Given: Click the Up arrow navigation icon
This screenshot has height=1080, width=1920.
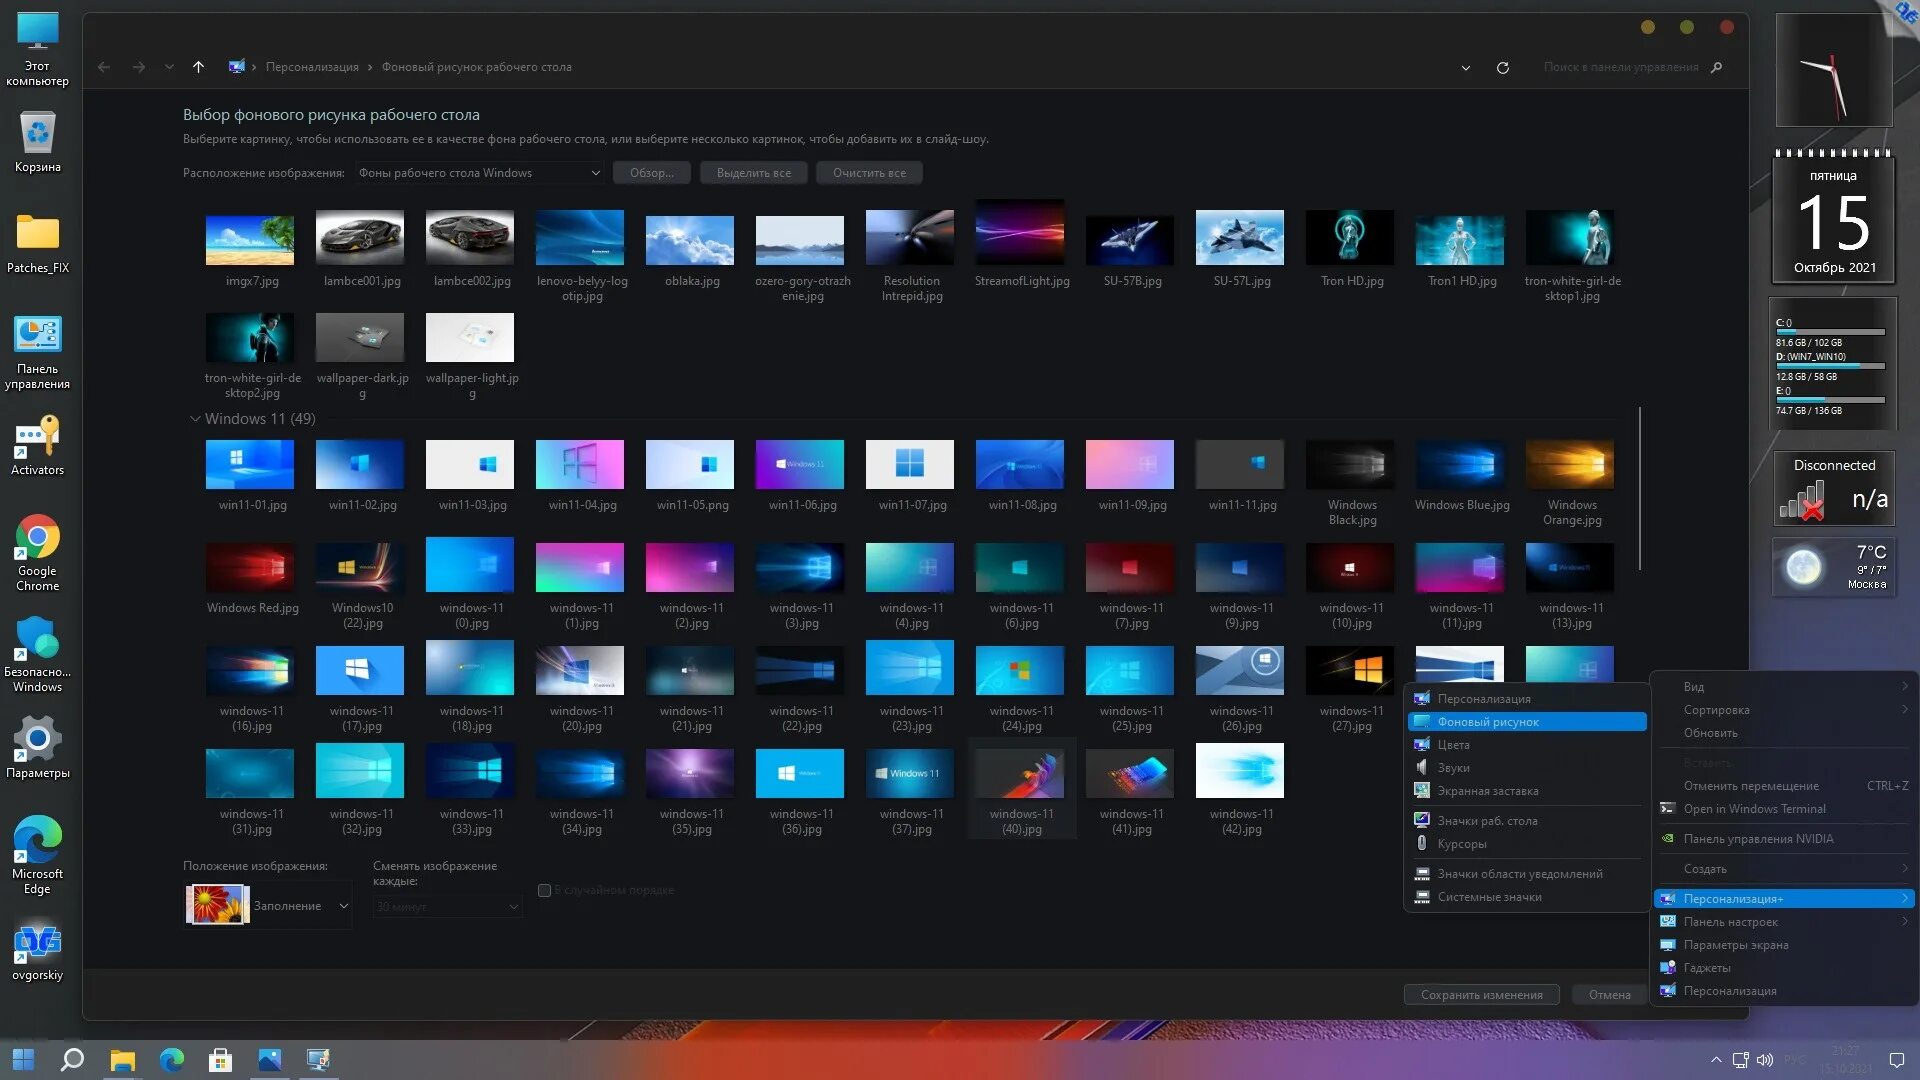Looking at the screenshot, I should pyautogui.click(x=198, y=67).
